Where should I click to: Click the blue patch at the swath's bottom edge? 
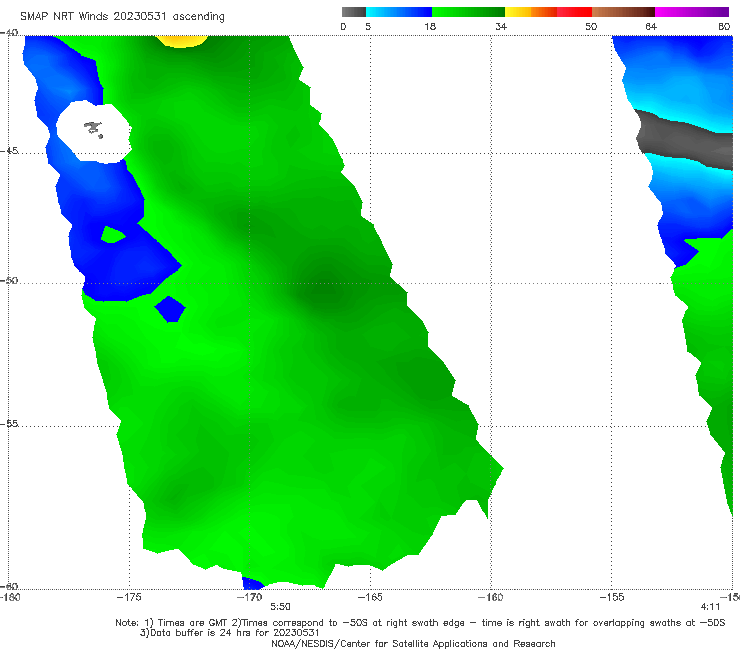[x=253, y=583]
